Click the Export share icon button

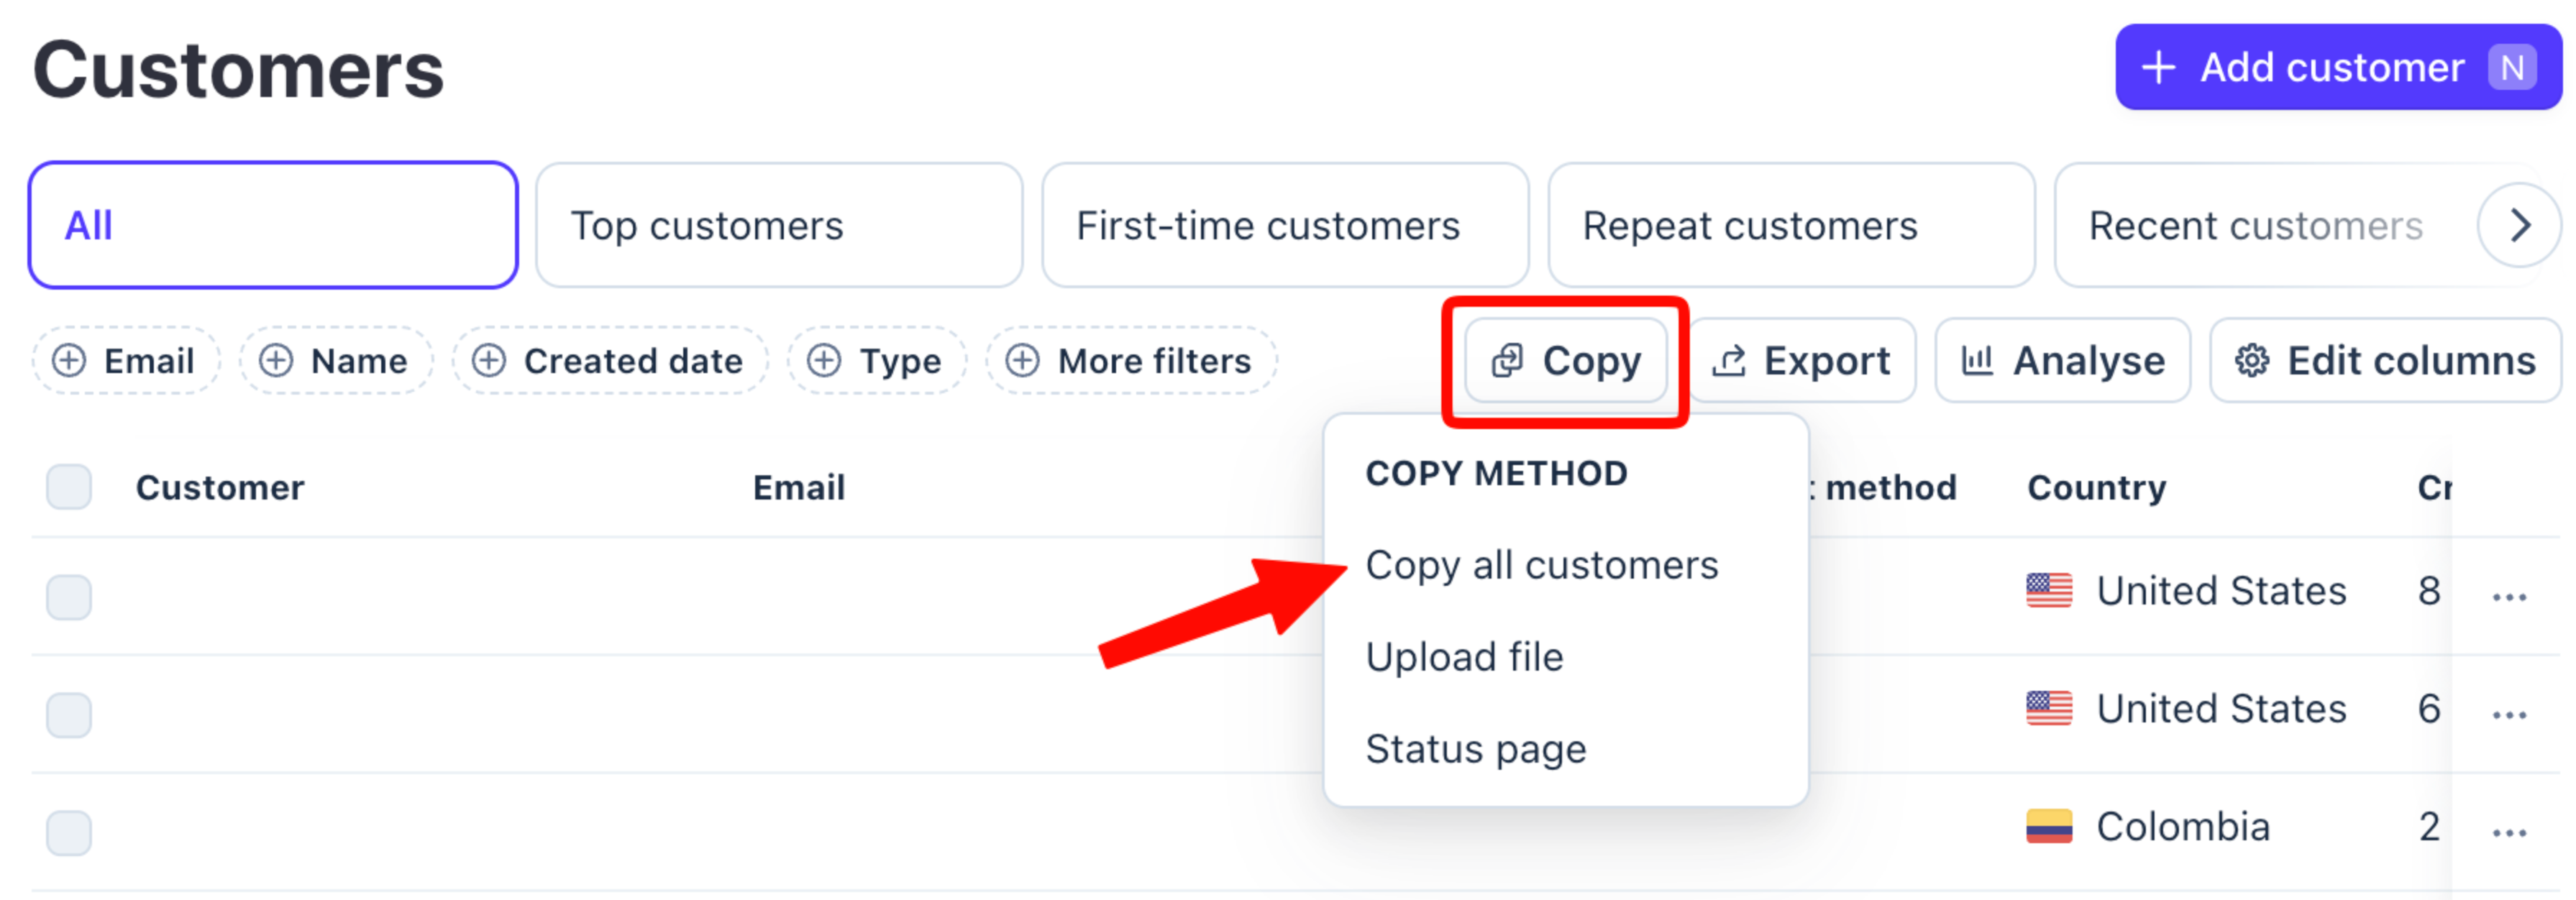(x=1728, y=360)
